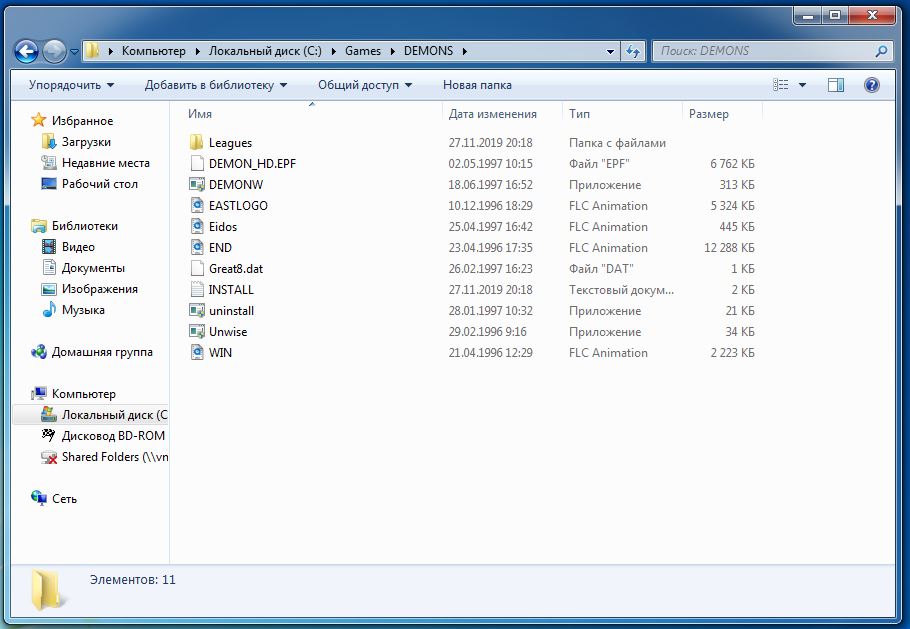The height and width of the screenshot is (629, 910).
Task: Click Новая папка button
Action: pyautogui.click(x=477, y=85)
